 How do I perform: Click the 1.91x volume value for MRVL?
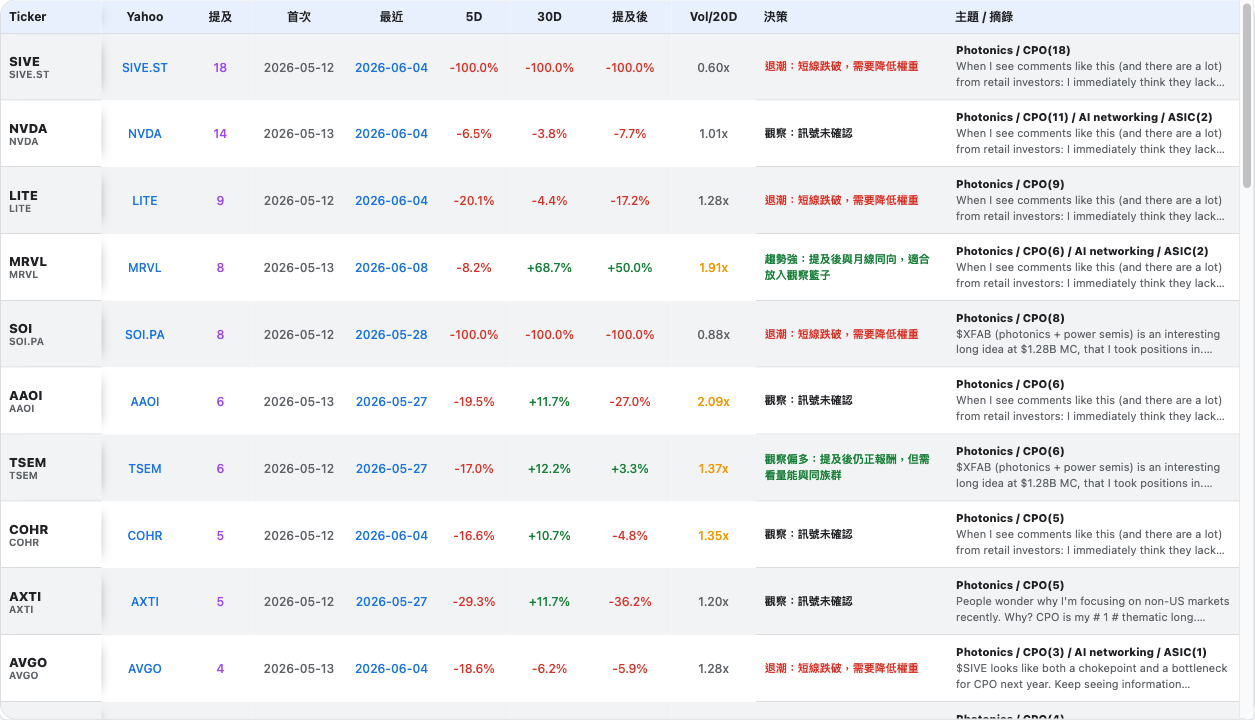click(713, 268)
